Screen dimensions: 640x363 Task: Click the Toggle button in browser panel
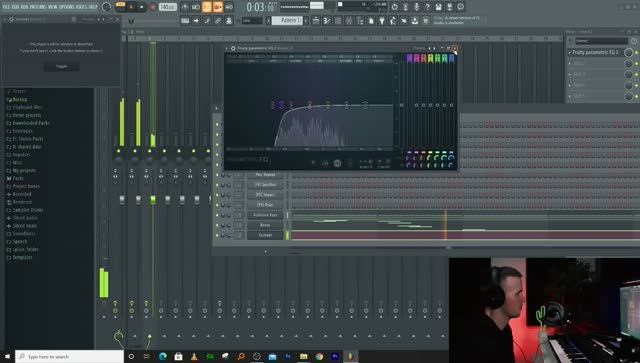click(x=61, y=66)
